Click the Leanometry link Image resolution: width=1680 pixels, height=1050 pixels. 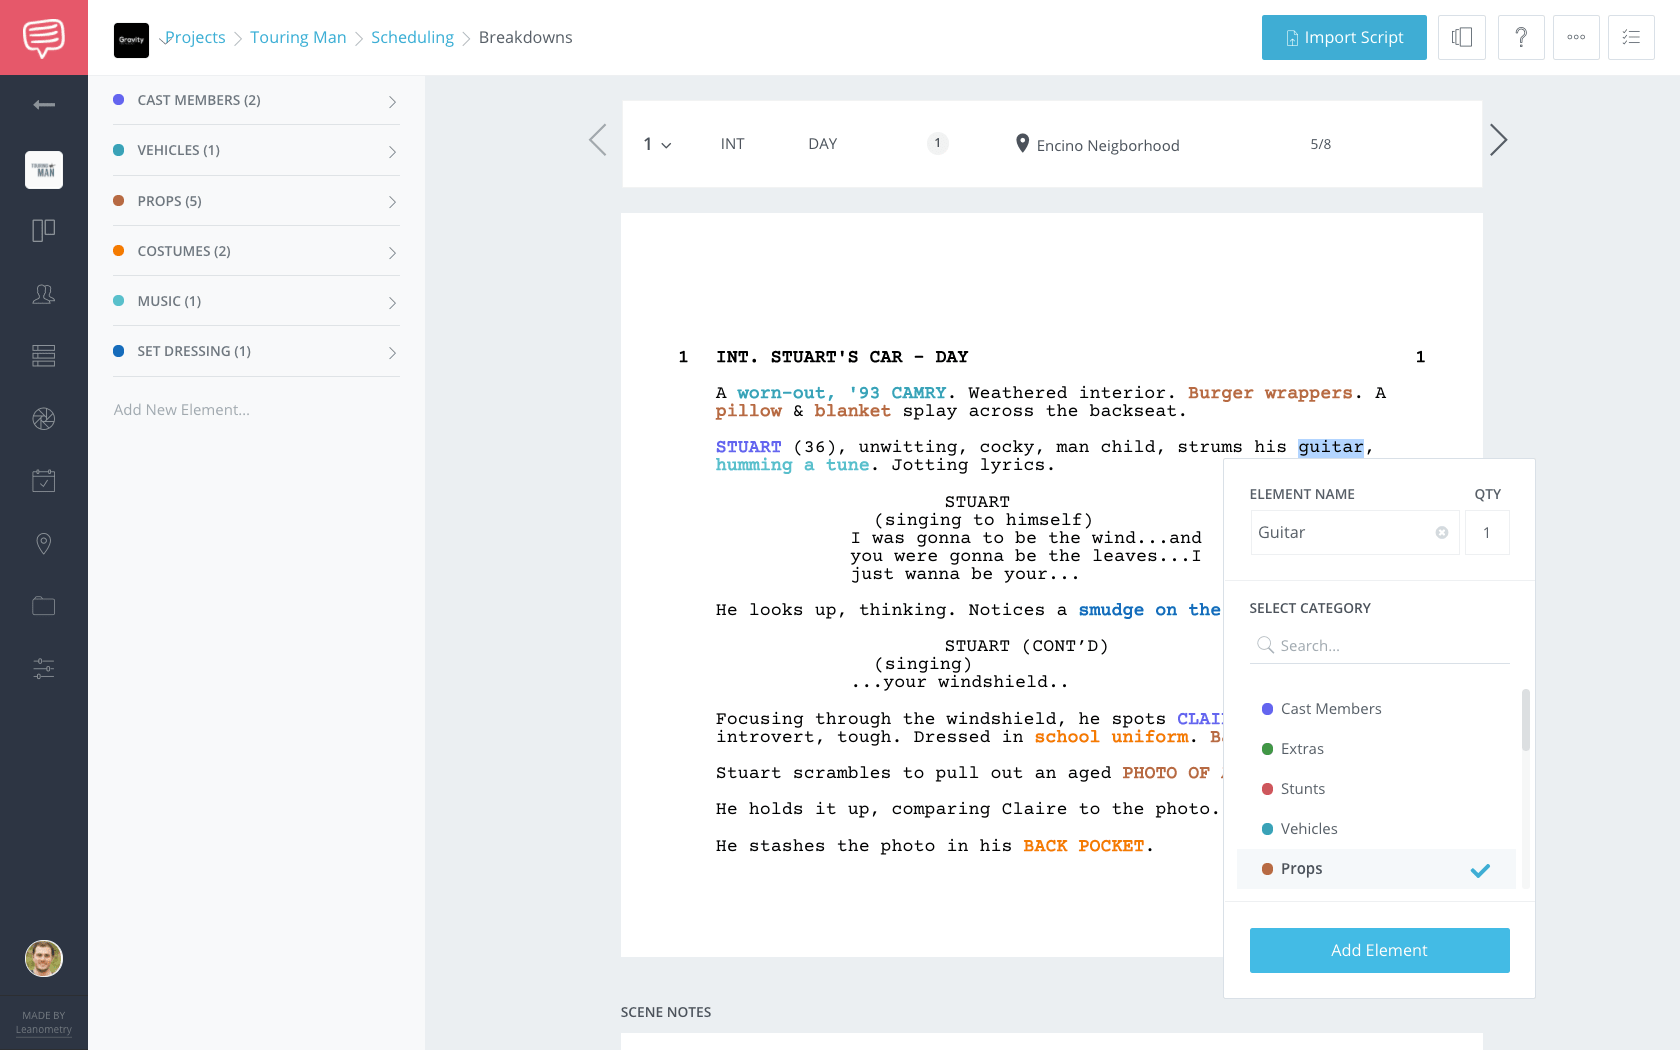coord(44,1030)
